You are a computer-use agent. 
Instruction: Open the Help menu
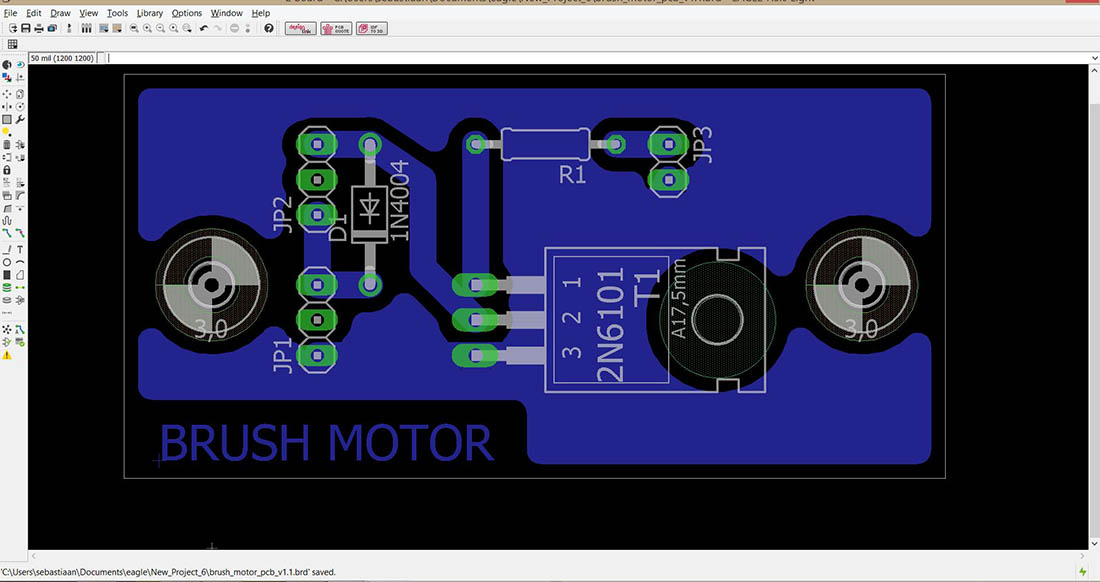(x=260, y=13)
